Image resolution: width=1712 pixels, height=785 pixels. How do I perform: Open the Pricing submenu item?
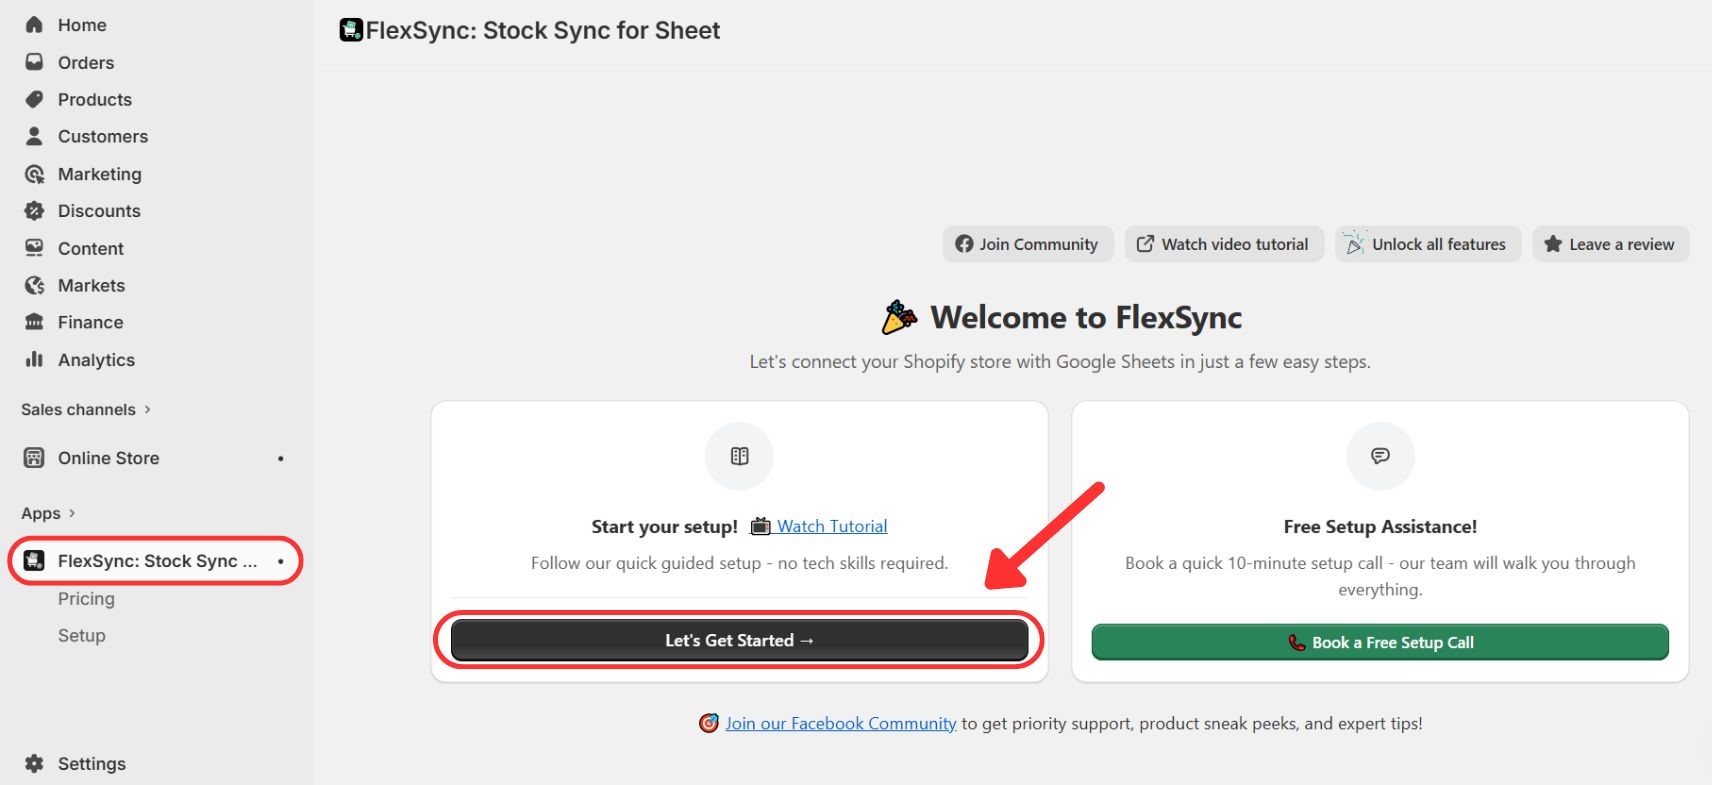(x=86, y=598)
